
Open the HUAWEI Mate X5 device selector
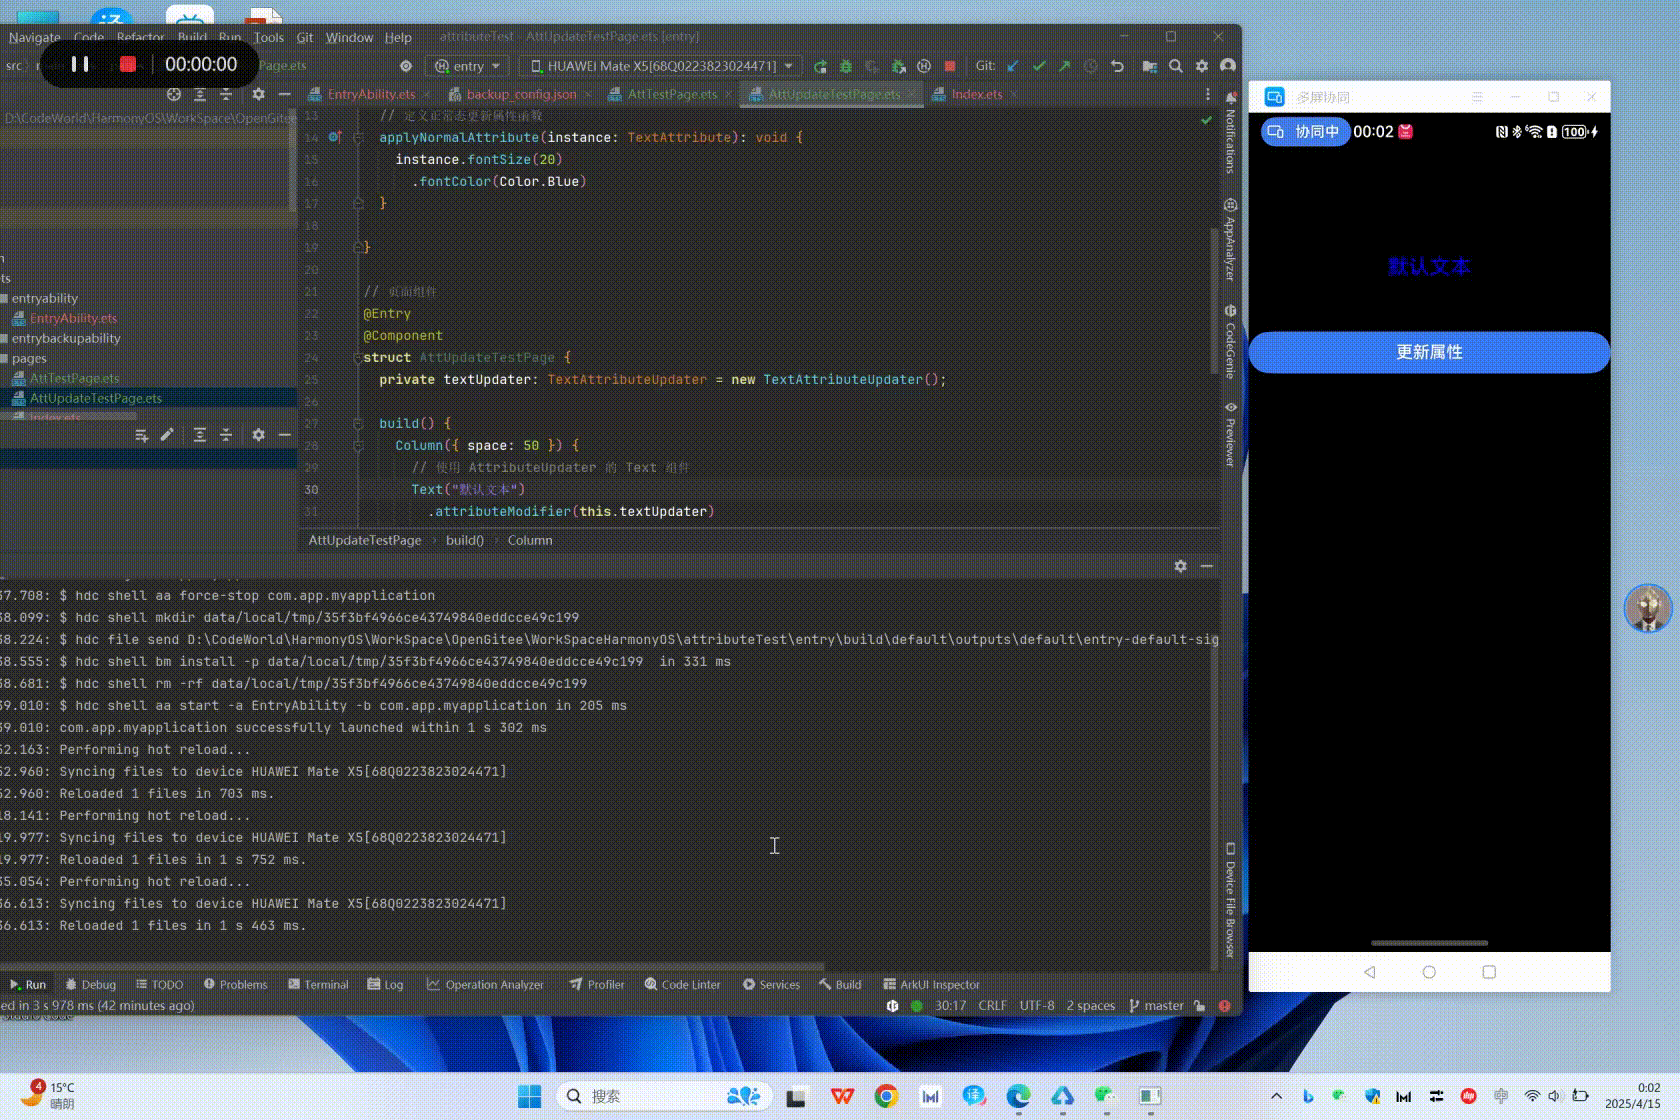(x=660, y=66)
